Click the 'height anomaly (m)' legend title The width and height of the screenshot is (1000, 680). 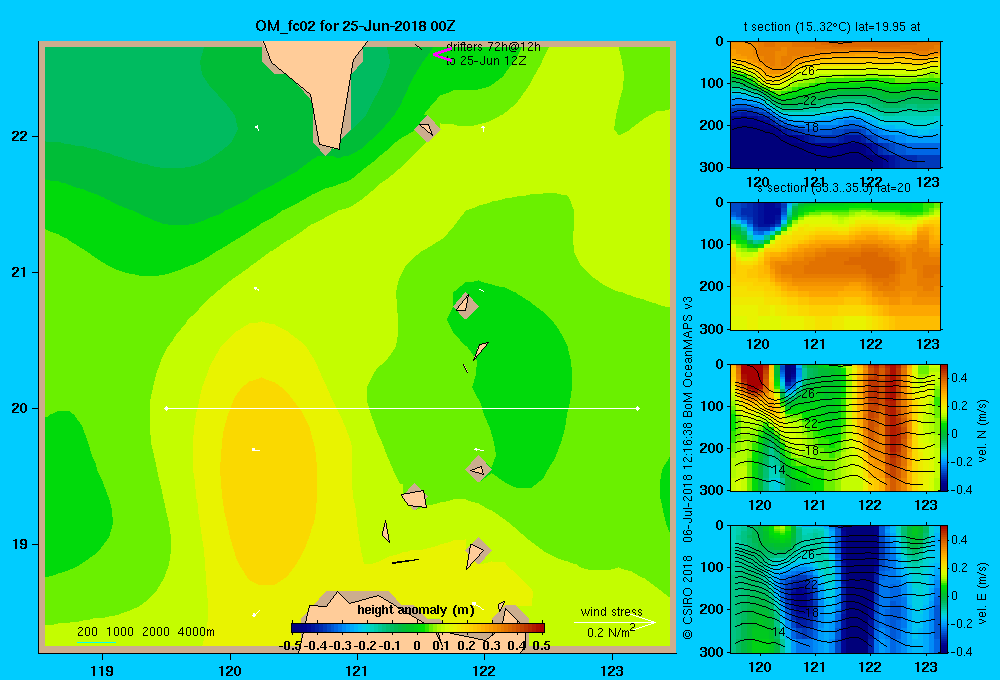click(x=416, y=610)
